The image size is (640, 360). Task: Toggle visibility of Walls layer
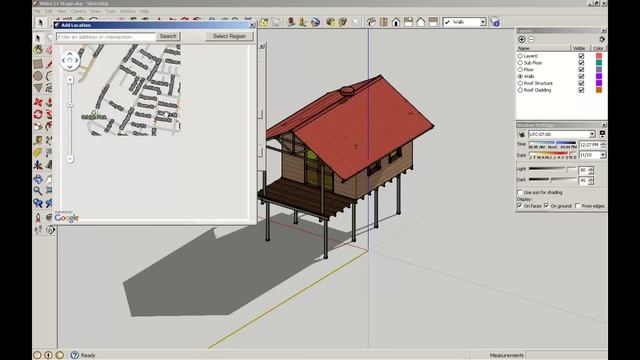(x=581, y=76)
